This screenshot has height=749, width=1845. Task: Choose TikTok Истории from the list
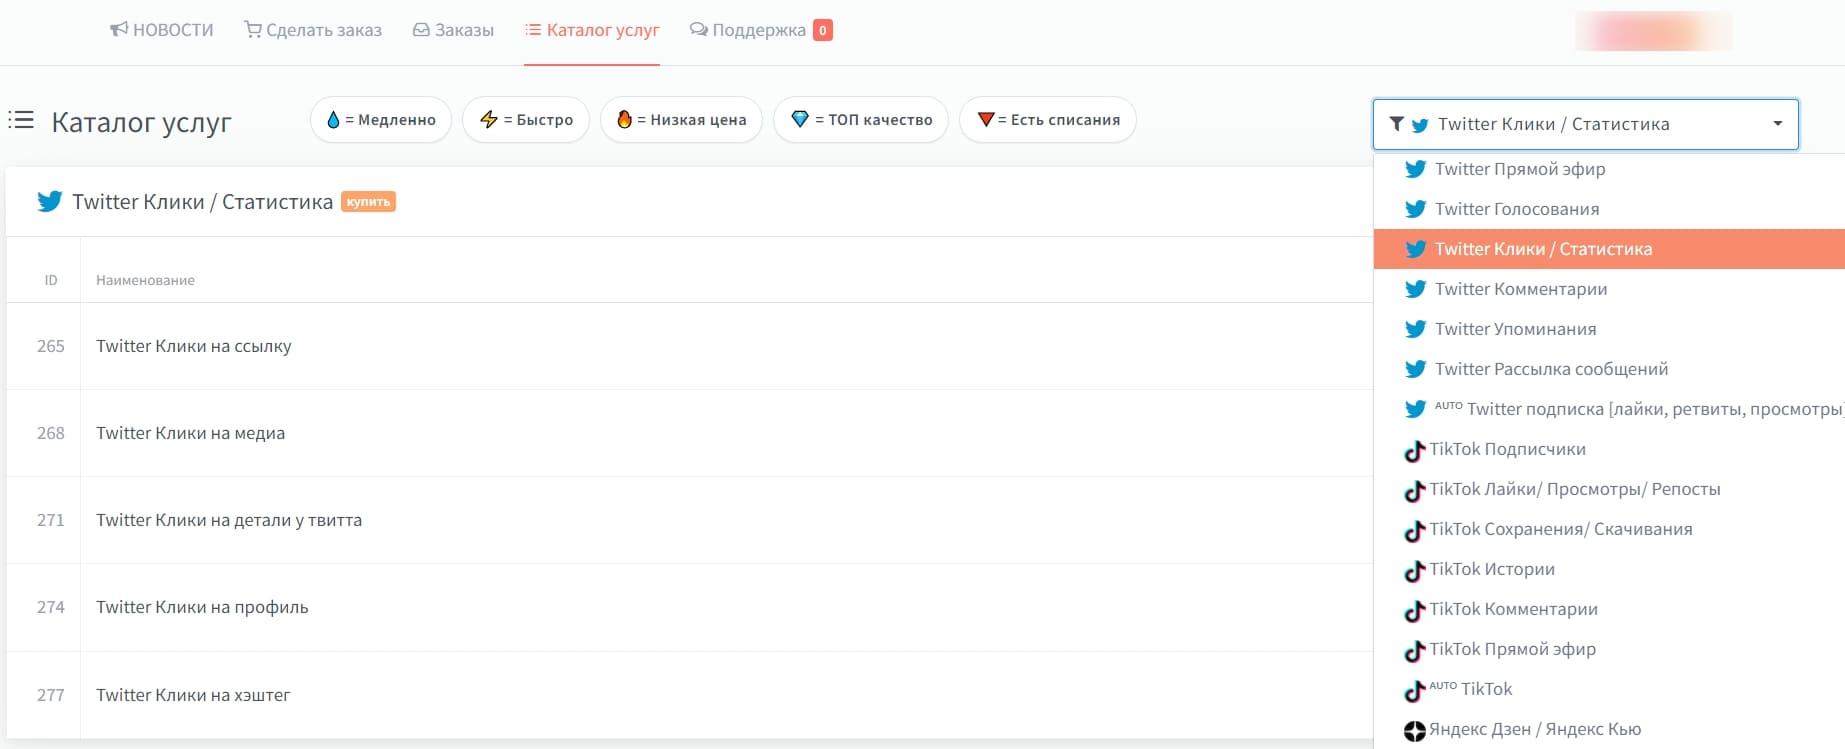pyautogui.click(x=1609, y=569)
